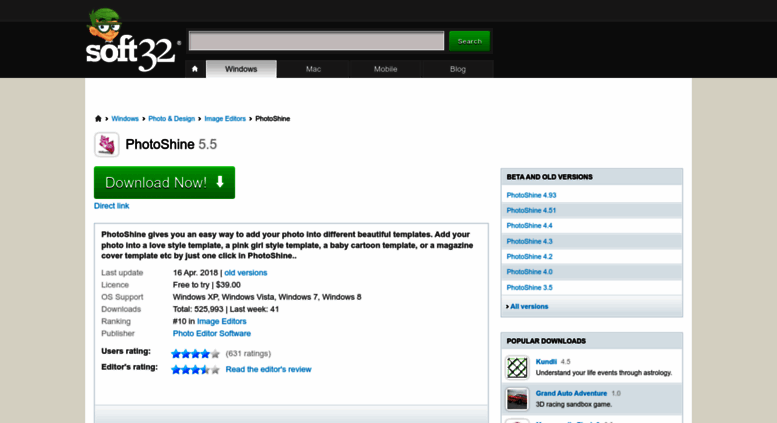Open the old versions link
The height and width of the screenshot is (423, 777).
click(245, 272)
